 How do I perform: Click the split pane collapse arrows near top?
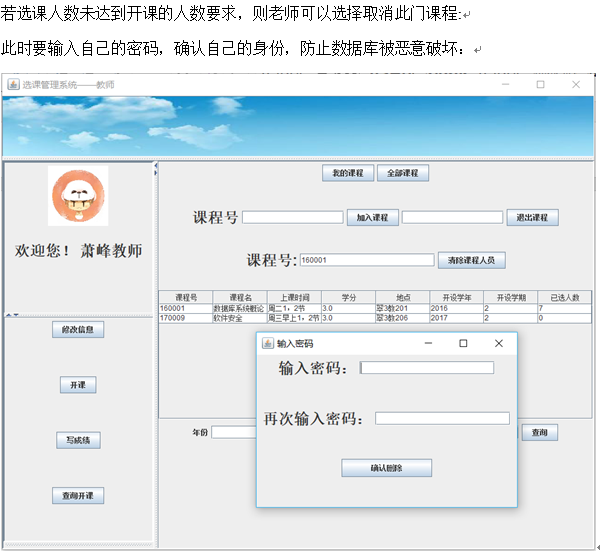point(156,169)
